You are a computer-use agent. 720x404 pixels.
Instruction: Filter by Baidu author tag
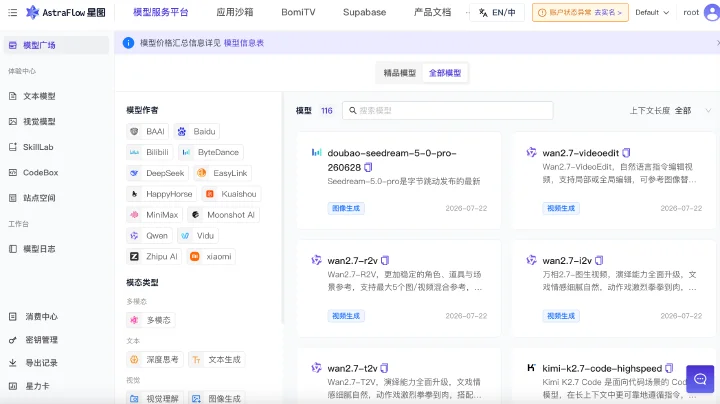[197, 131]
